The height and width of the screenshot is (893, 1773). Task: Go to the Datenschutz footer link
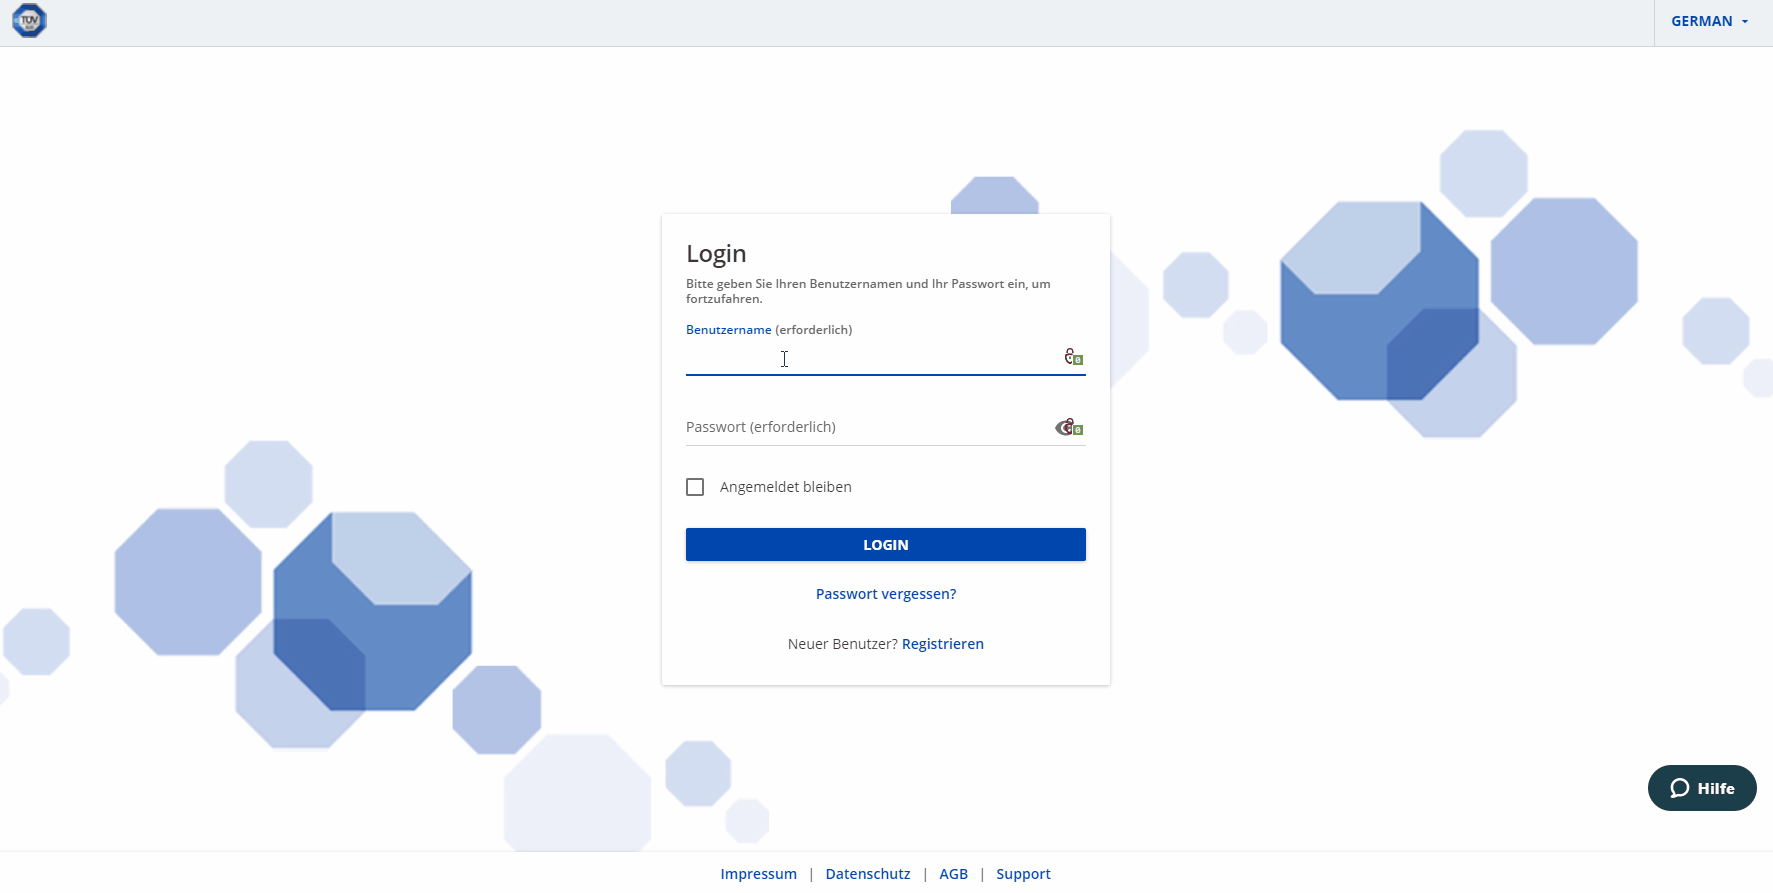pos(867,874)
